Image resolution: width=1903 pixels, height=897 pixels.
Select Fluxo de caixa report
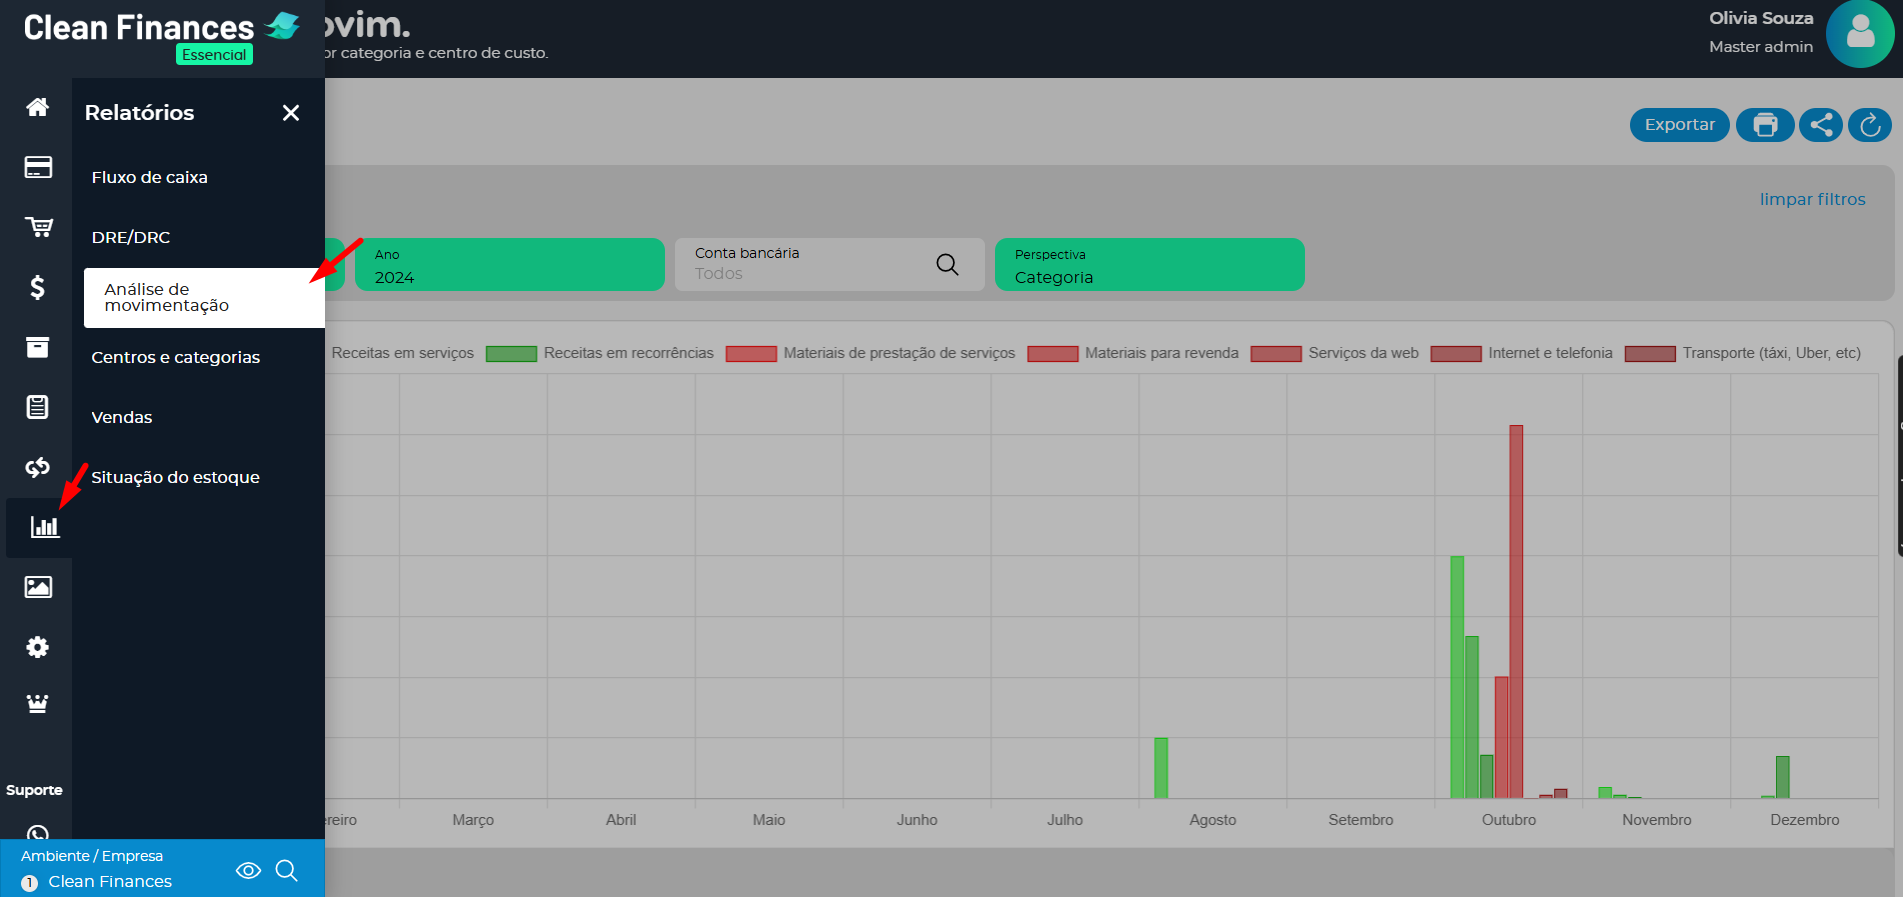[x=150, y=177]
